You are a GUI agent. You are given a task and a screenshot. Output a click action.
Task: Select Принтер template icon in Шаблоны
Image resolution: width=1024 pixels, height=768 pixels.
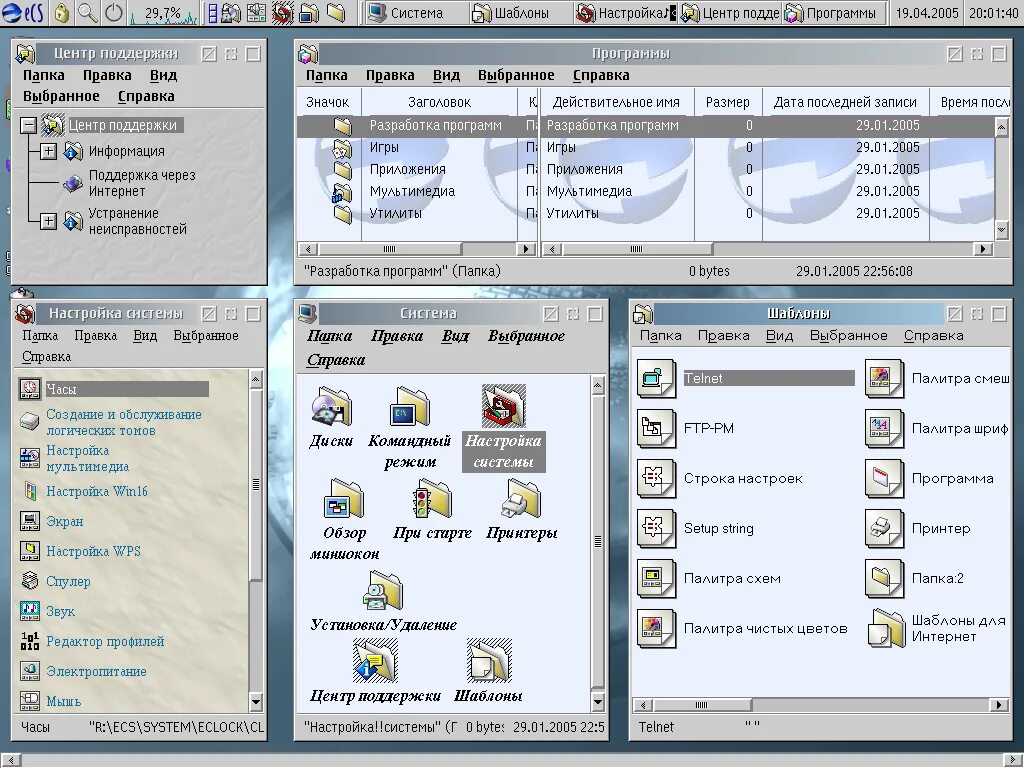884,528
